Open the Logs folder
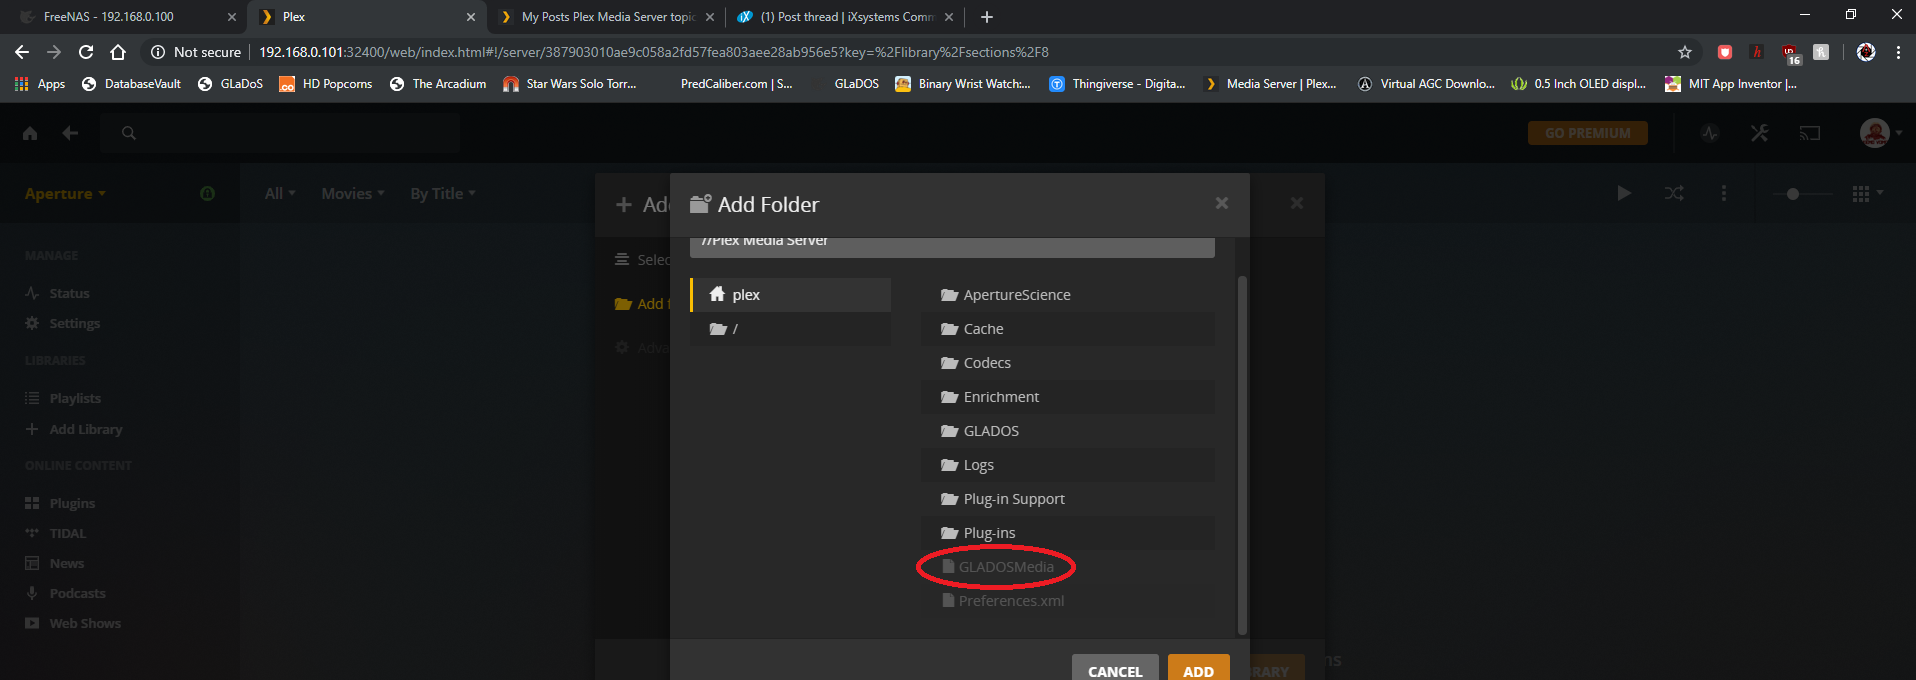 coord(1068,465)
